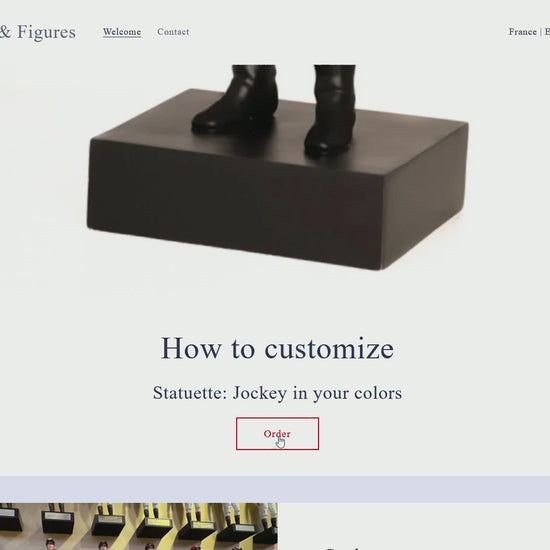Switch site language to France
The image size is (550, 550).
[523, 32]
